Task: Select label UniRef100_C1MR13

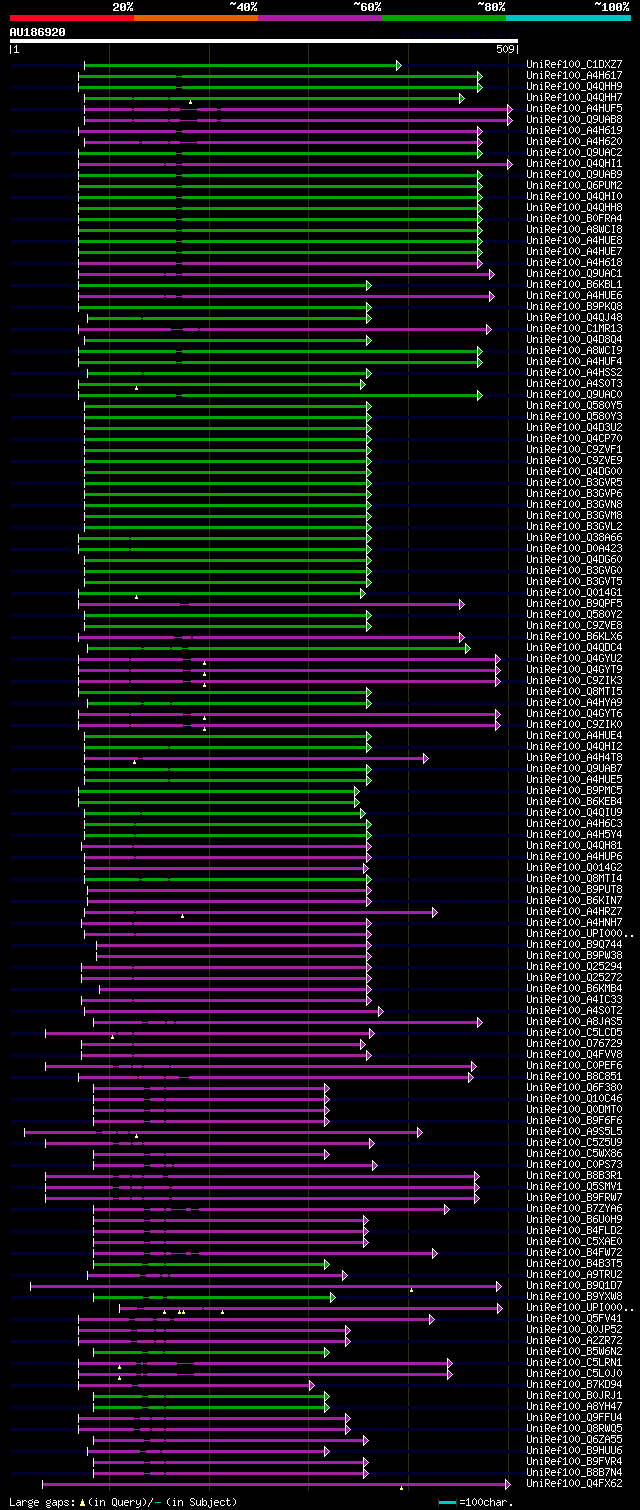Action: 574,329
